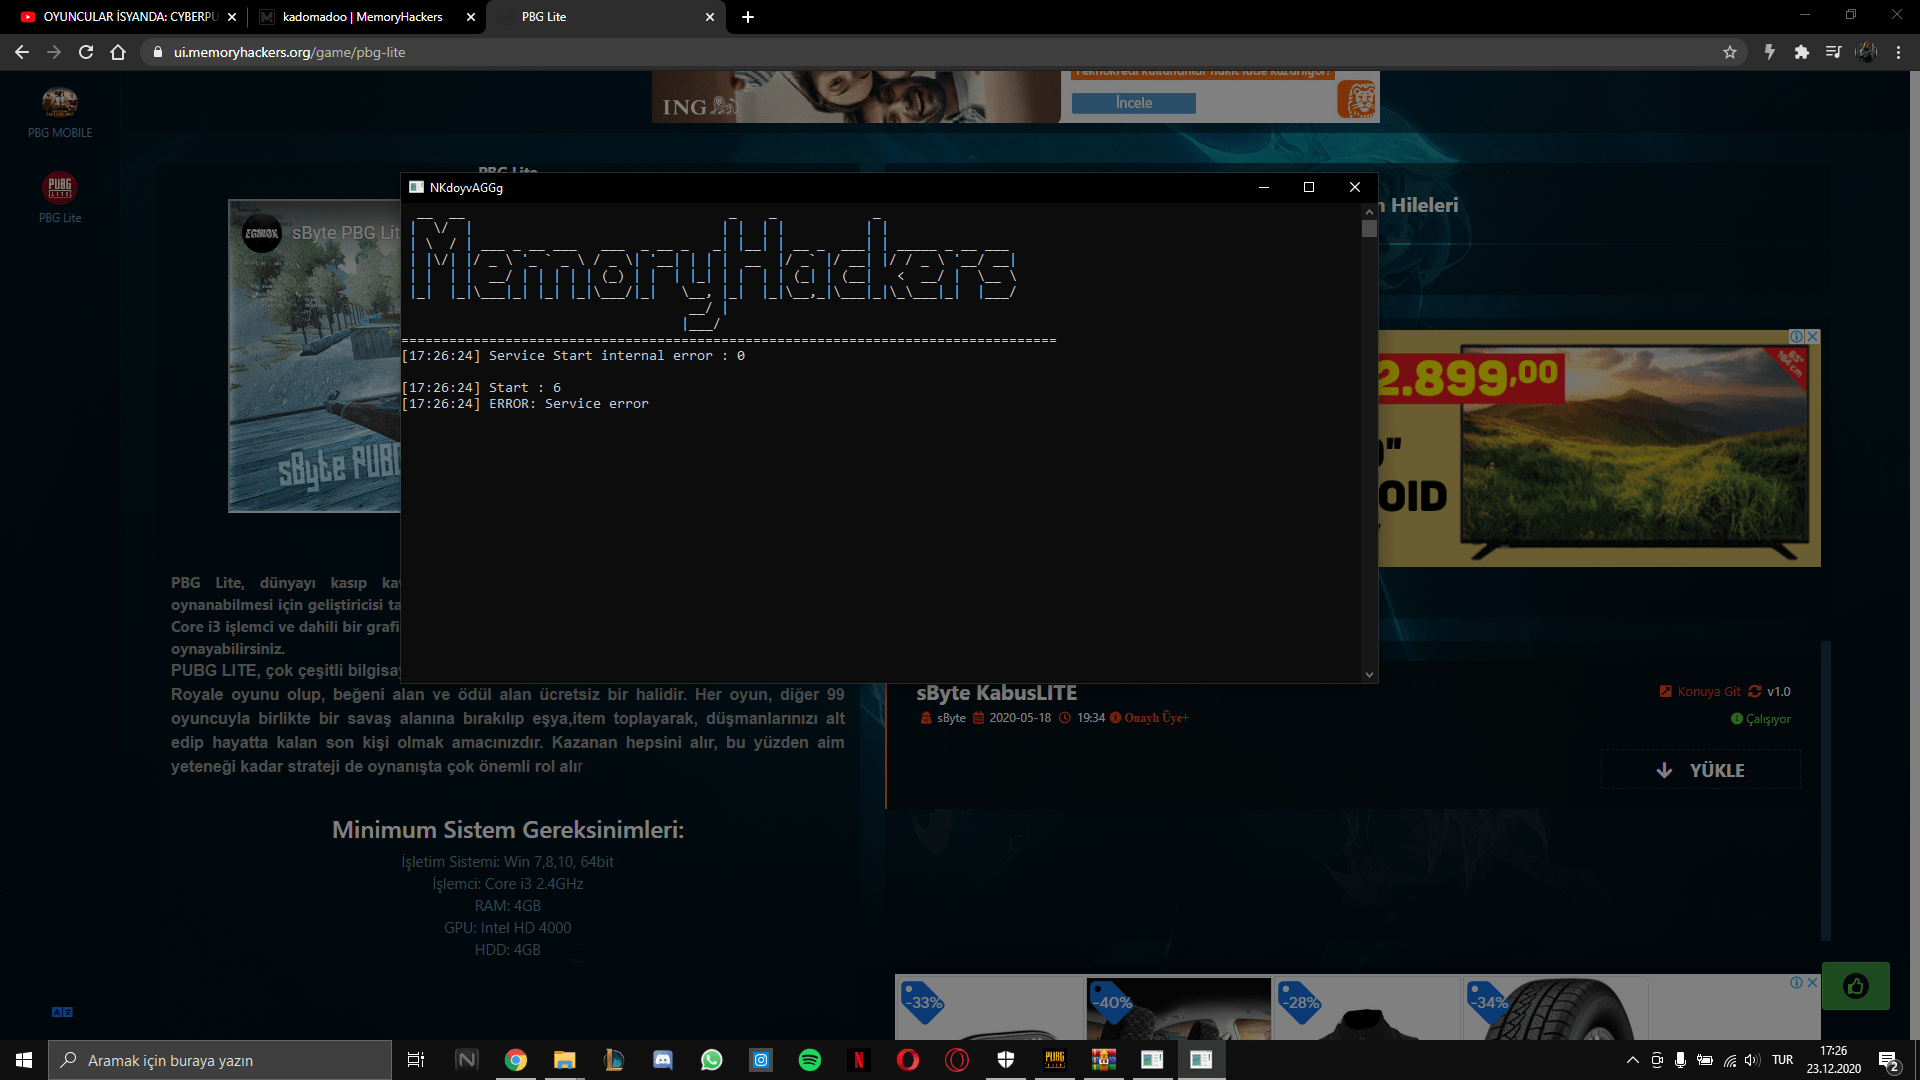Click the Çalışıyor status label
This screenshot has width=1920, height=1080.
click(1761, 719)
